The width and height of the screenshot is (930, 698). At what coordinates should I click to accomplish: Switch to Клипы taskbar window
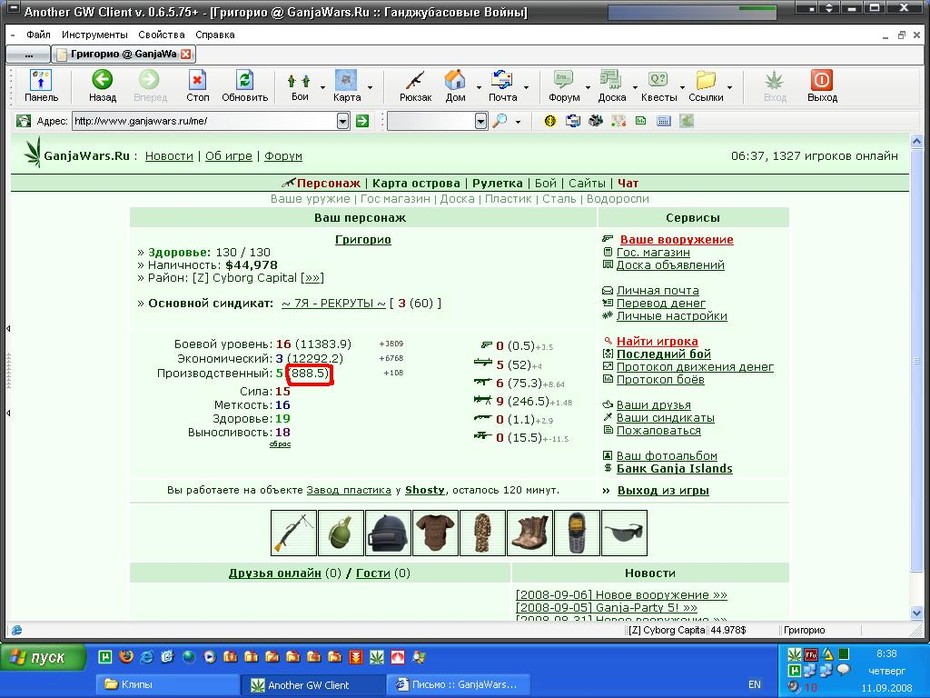[167, 684]
